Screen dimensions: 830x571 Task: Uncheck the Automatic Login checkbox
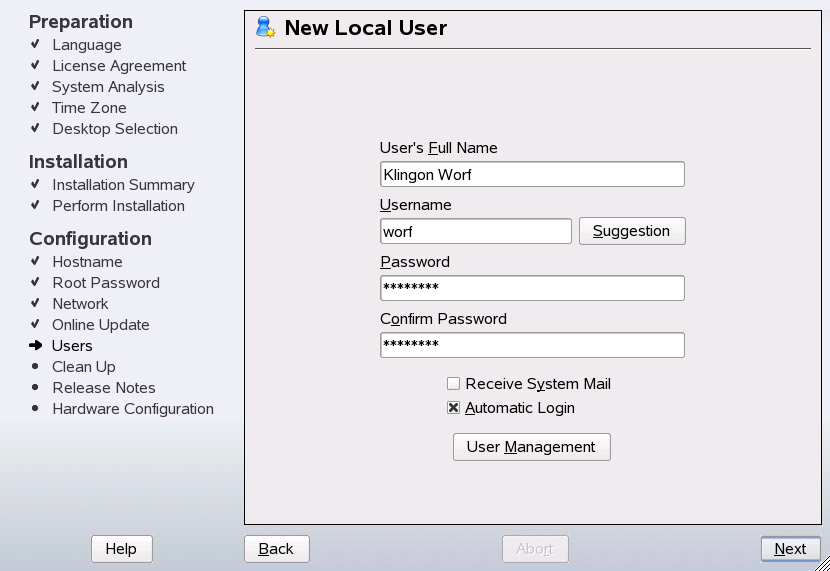point(454,408)
